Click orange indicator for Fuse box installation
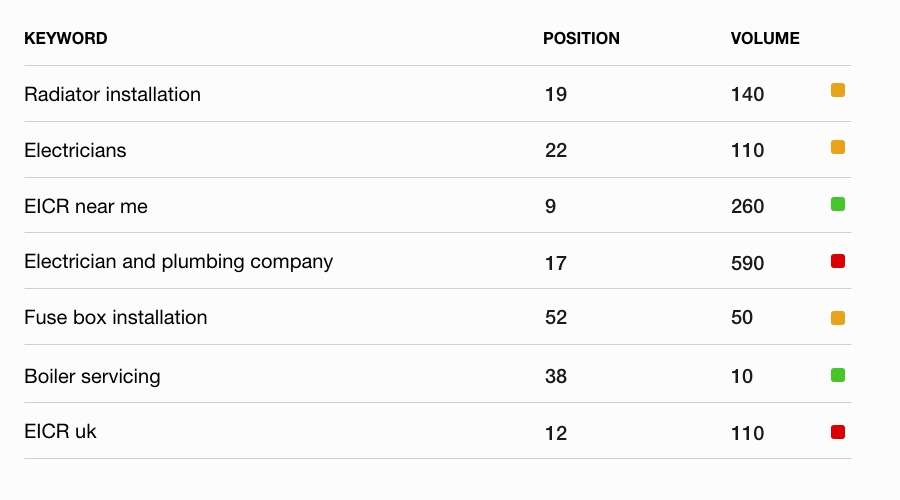This screenshot has height=500, width=900. (x=837, y=318)
